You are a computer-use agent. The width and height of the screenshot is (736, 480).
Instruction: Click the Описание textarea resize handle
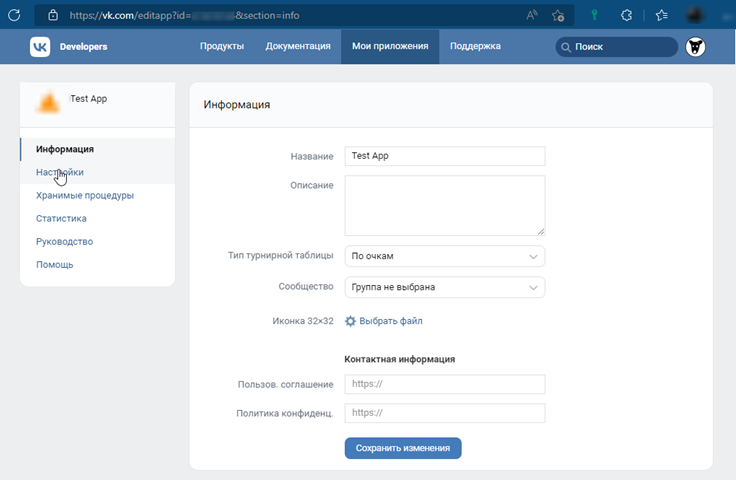point(541,231)
